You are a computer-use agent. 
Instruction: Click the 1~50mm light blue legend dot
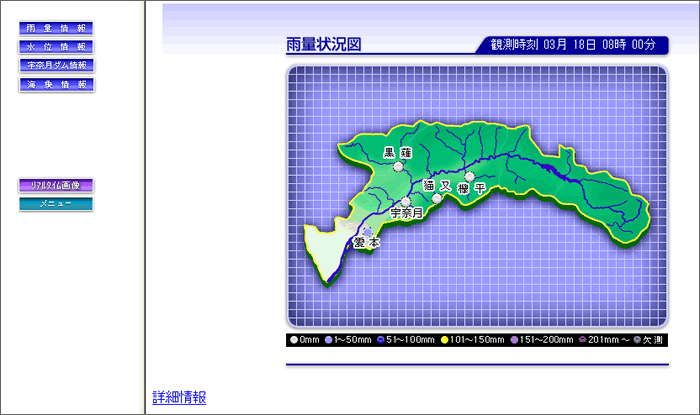pos(329,340)
